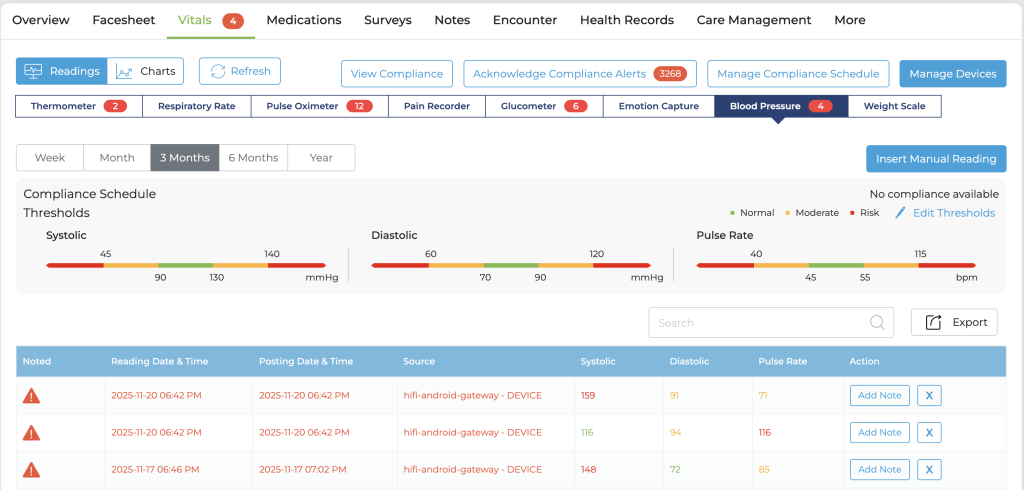Viewport: 1024px width, 490px height.
Task: Click the Systolic threshold range bar
Action: [185, 265]
